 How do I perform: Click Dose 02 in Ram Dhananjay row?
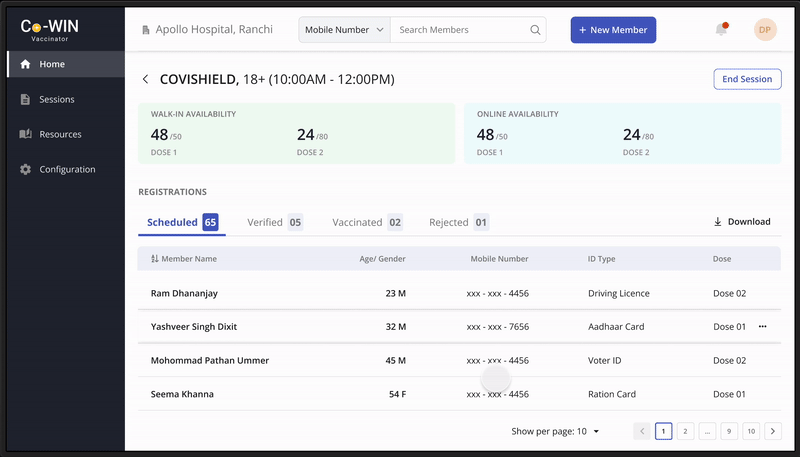[729, 293]
